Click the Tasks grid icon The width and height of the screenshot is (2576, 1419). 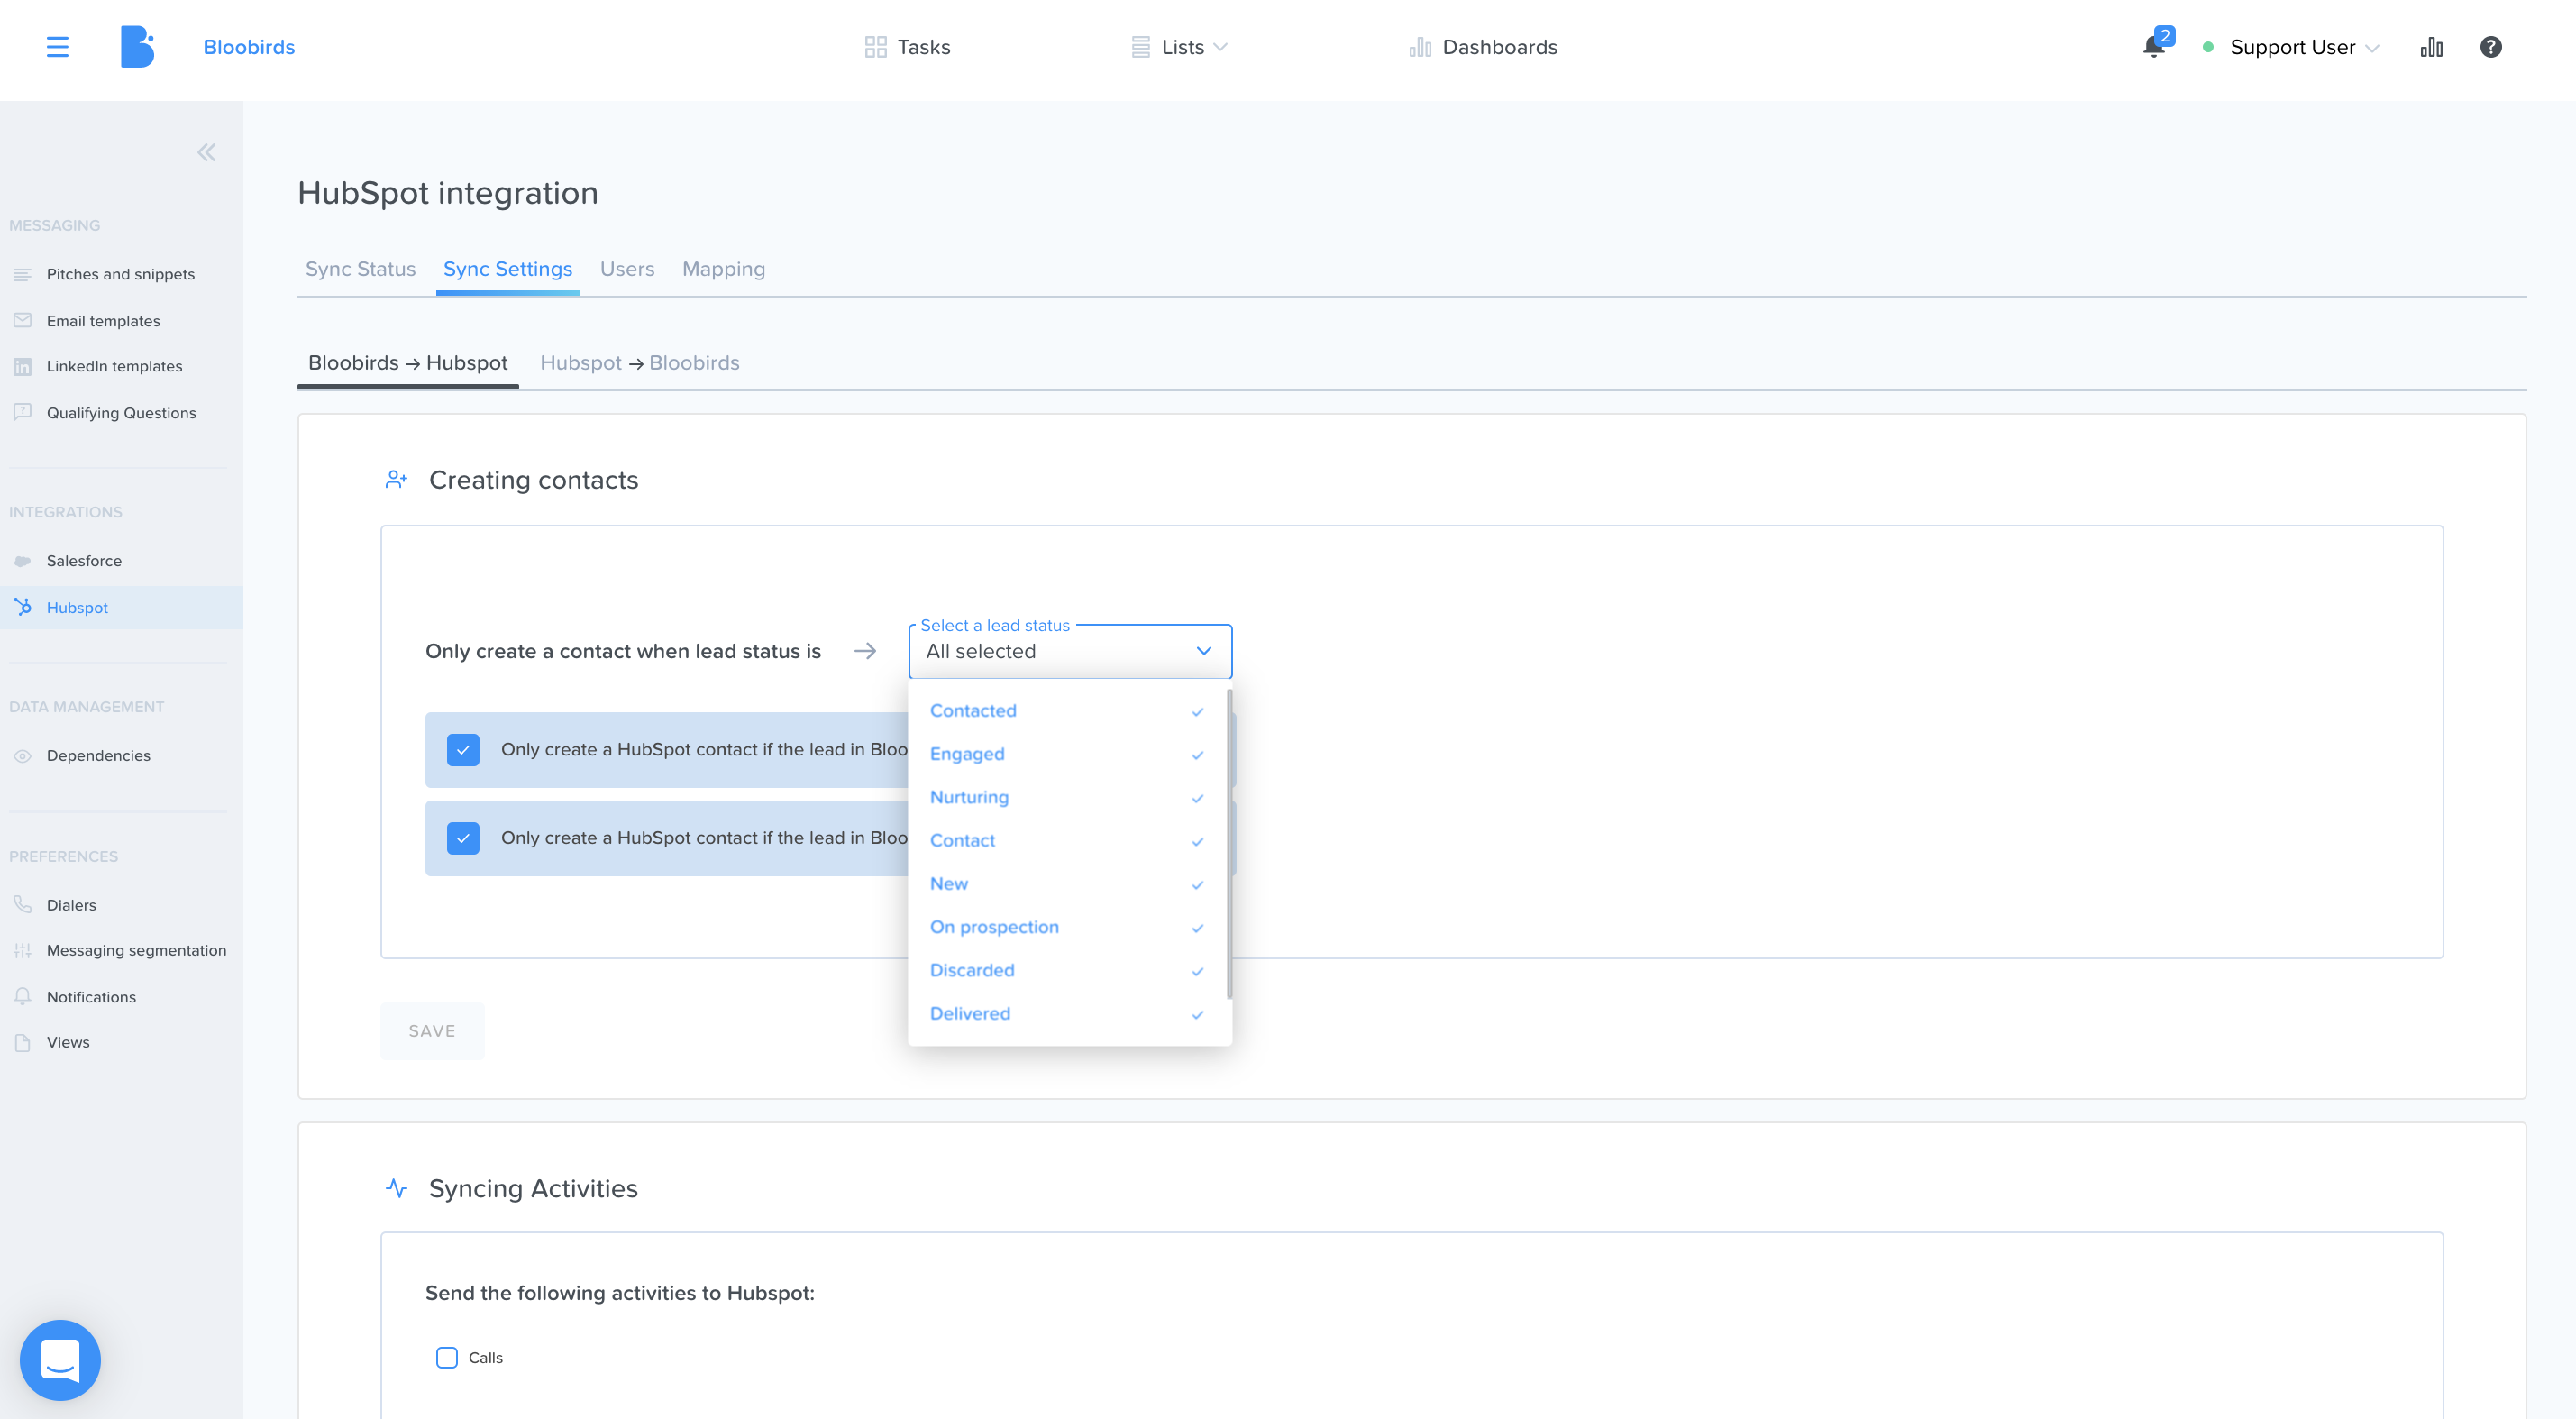pos(875,47)
